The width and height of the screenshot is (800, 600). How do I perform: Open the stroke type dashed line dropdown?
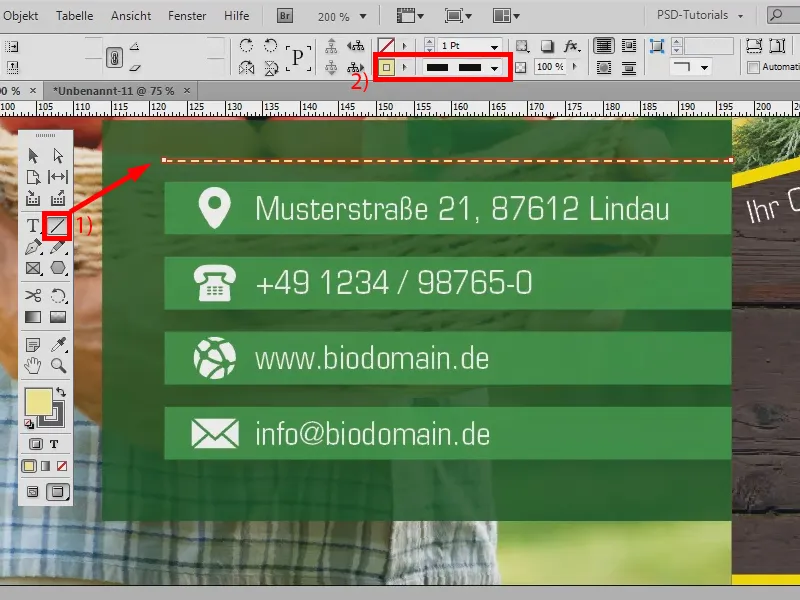pos(494,68)
